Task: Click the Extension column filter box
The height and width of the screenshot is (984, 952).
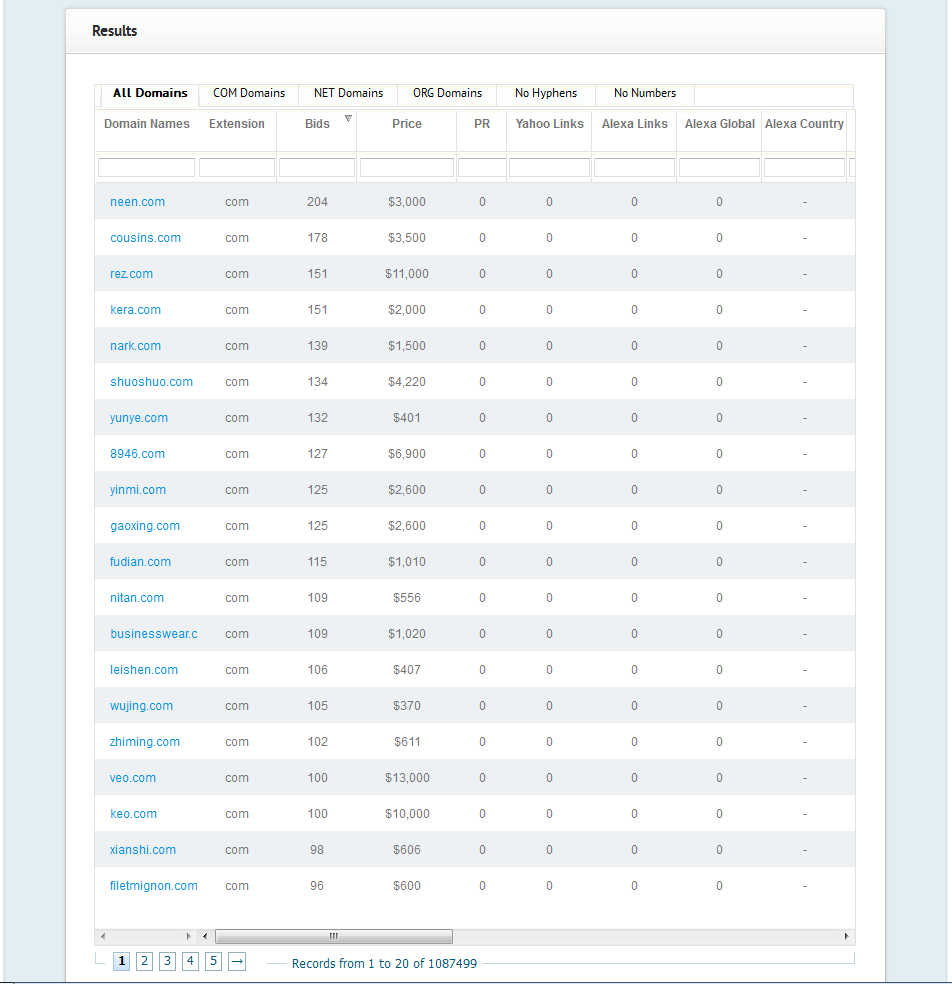Action: (x=237, y=168)
